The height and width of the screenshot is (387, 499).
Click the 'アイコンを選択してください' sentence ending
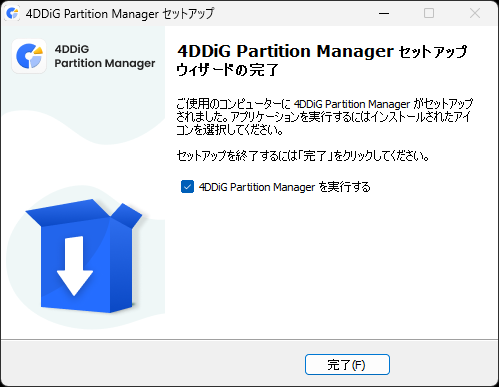click(x=230, y=130)
